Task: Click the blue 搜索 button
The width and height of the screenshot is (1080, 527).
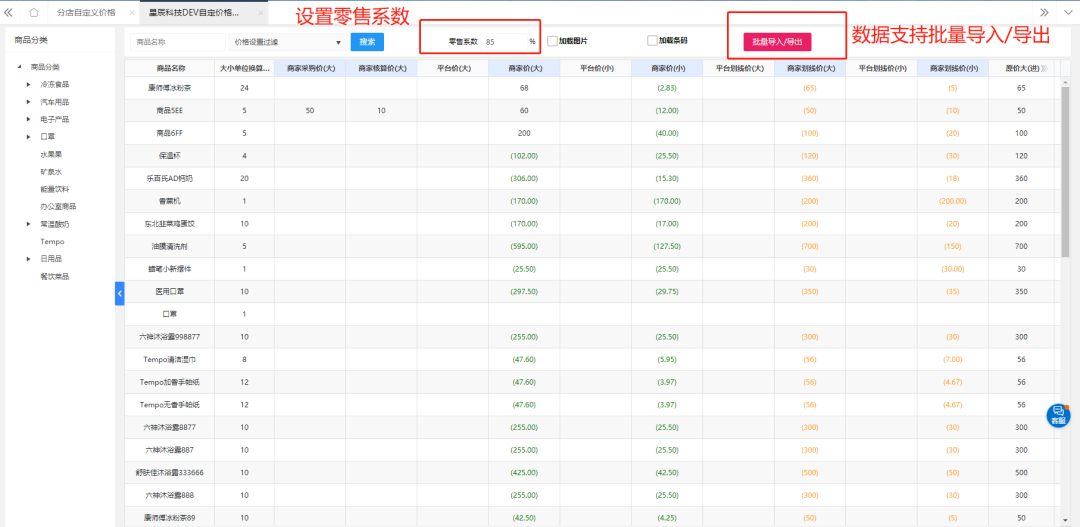Action: tap(367, 42)
